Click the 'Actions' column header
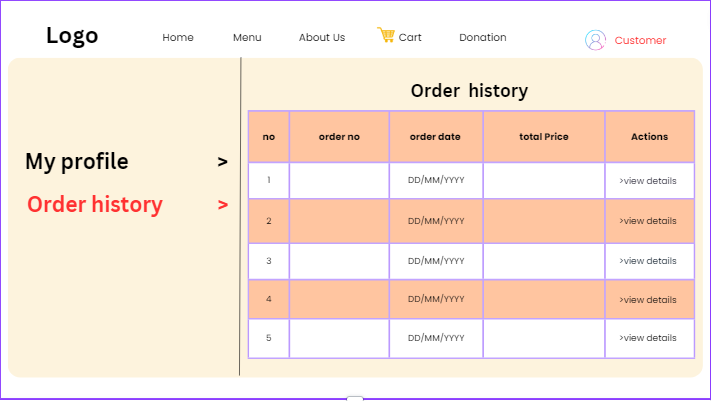 point(649,137)
